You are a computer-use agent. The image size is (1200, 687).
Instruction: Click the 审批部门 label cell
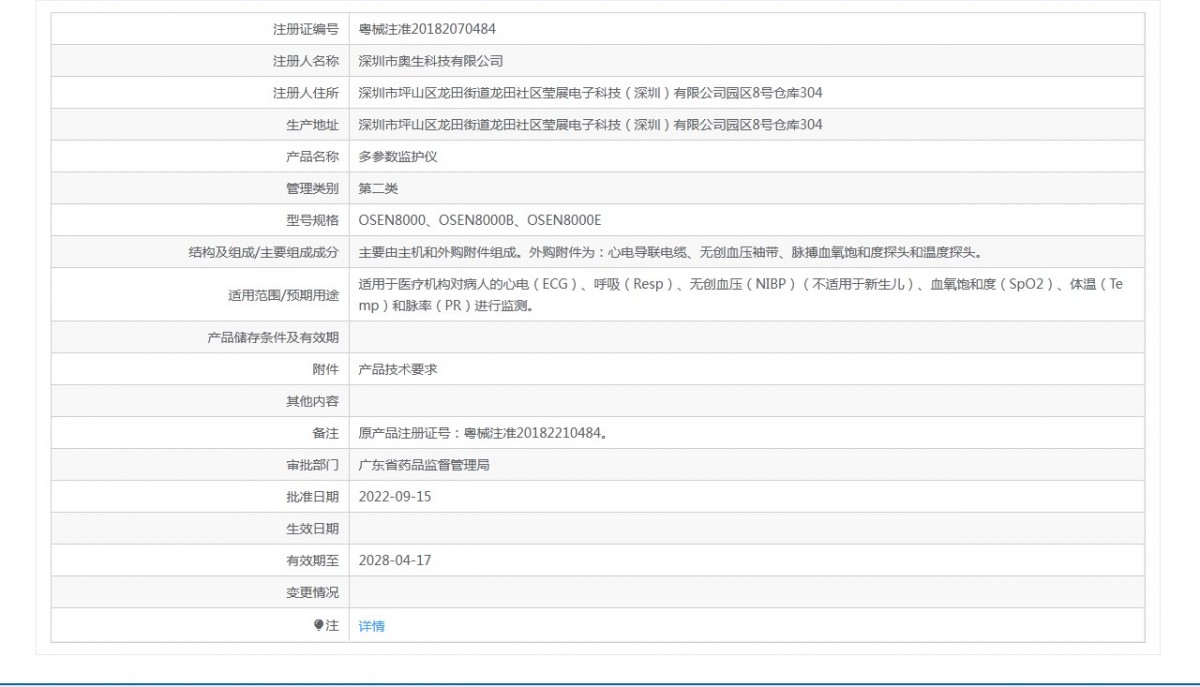200,465
